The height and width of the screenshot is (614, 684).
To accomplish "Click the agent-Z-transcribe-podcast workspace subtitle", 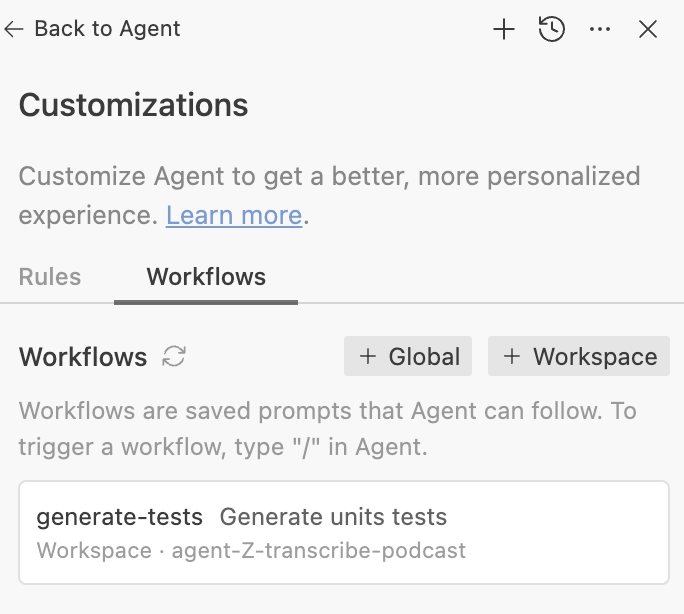I will (x=319, y=551).
